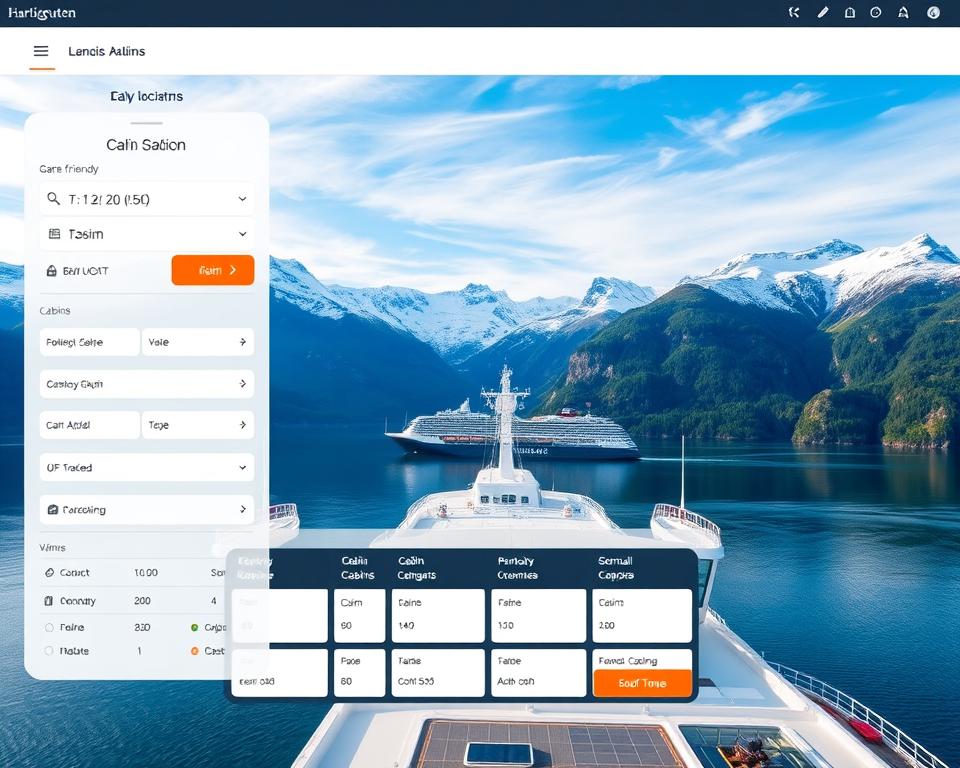Click the clock icon in the top bar
Screen dimensions: 960x768
click(875, 13)
